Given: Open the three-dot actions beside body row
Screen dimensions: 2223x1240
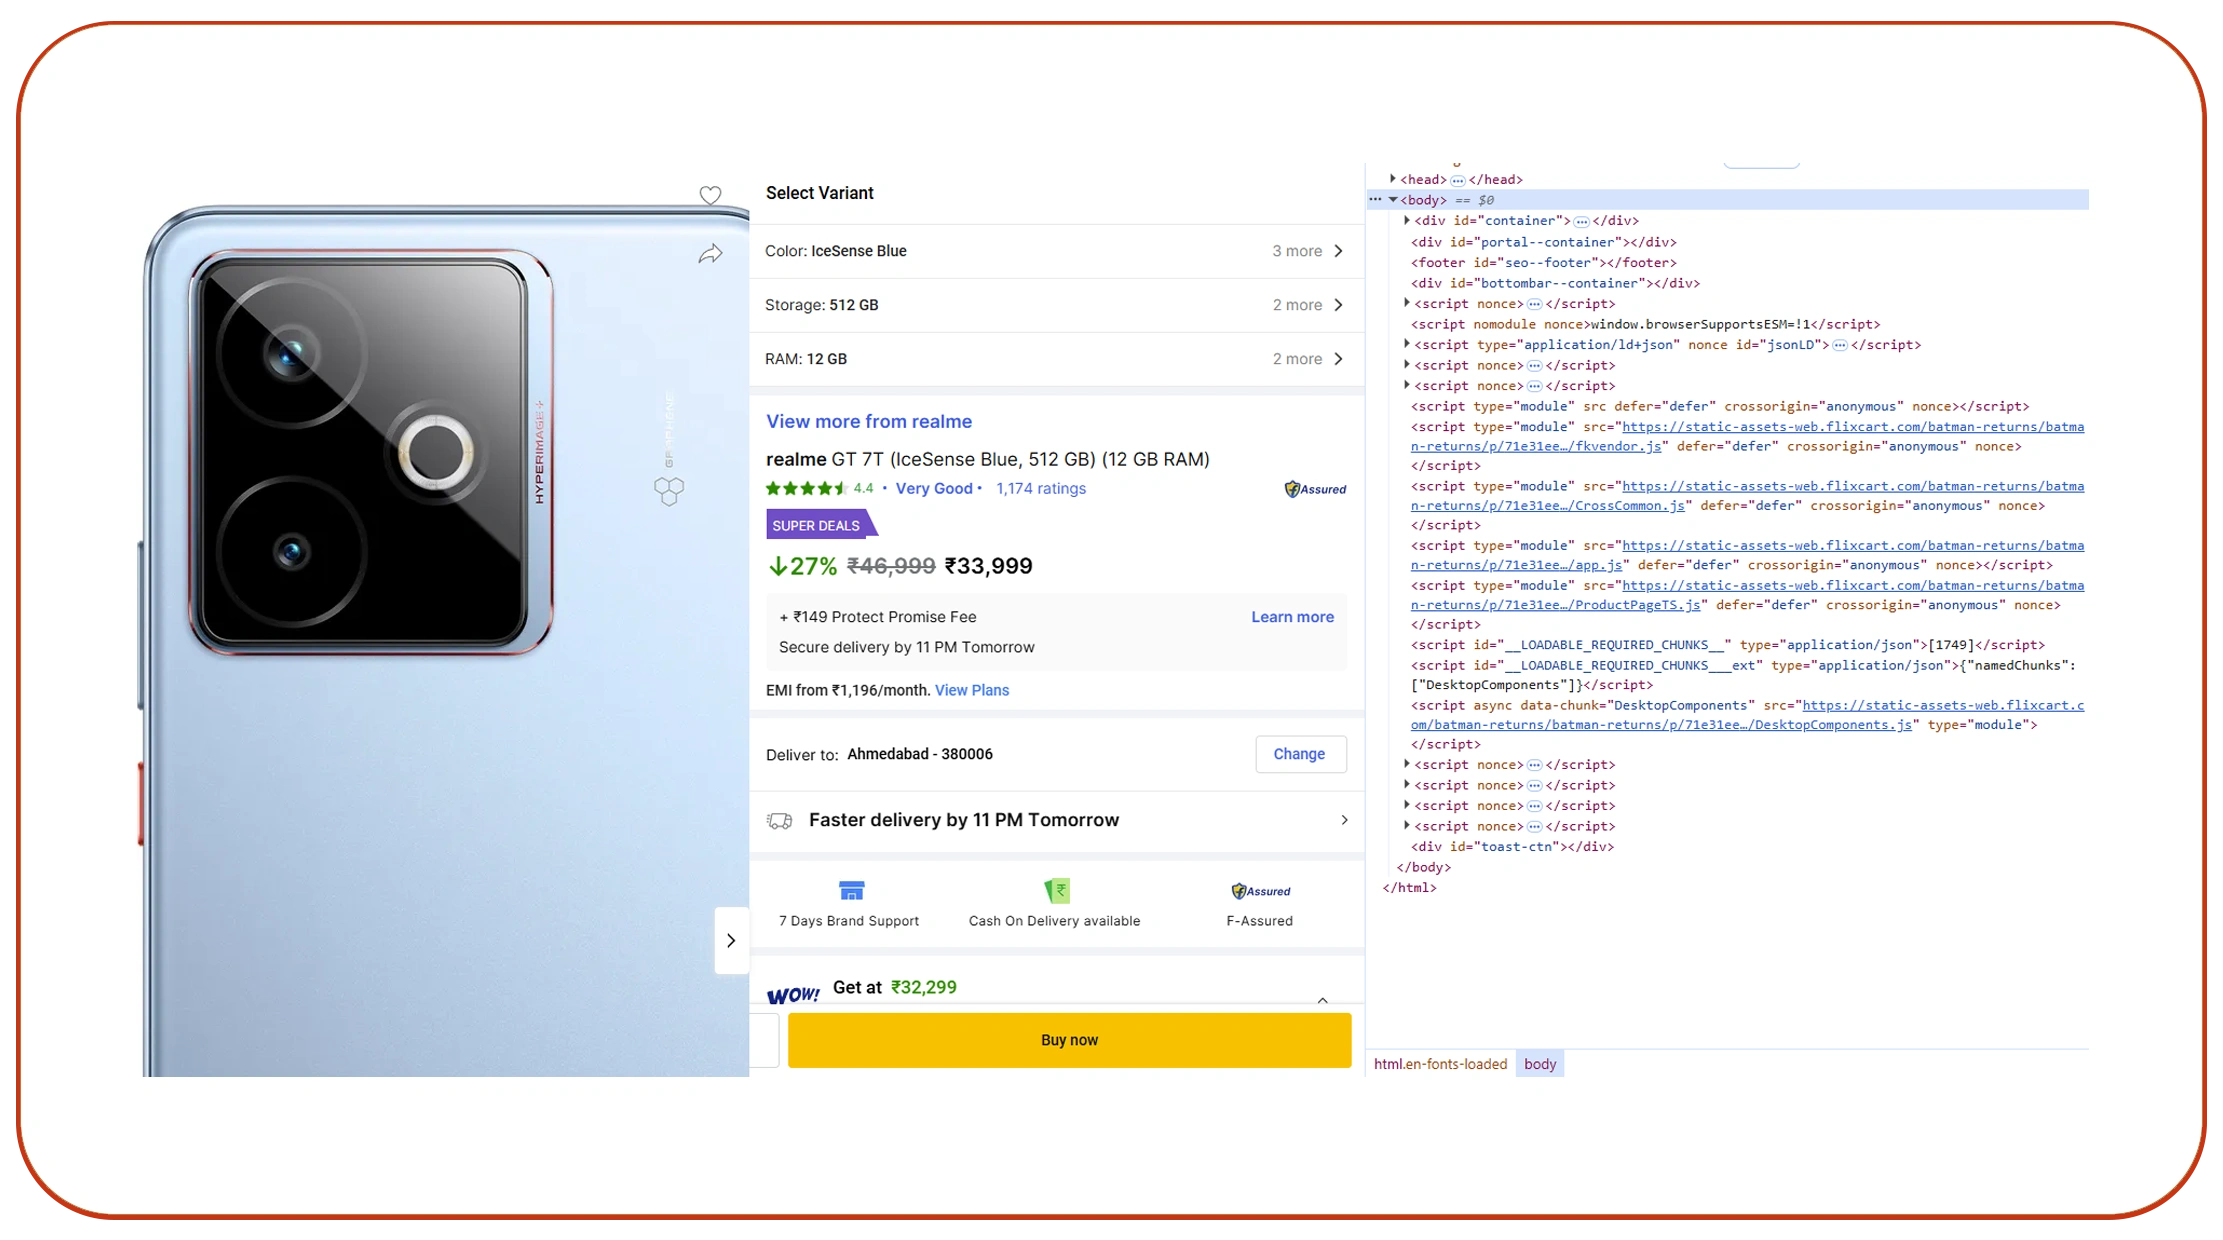Looking at the screenshot, I should pyautogui.click(x=1376, y=200).
